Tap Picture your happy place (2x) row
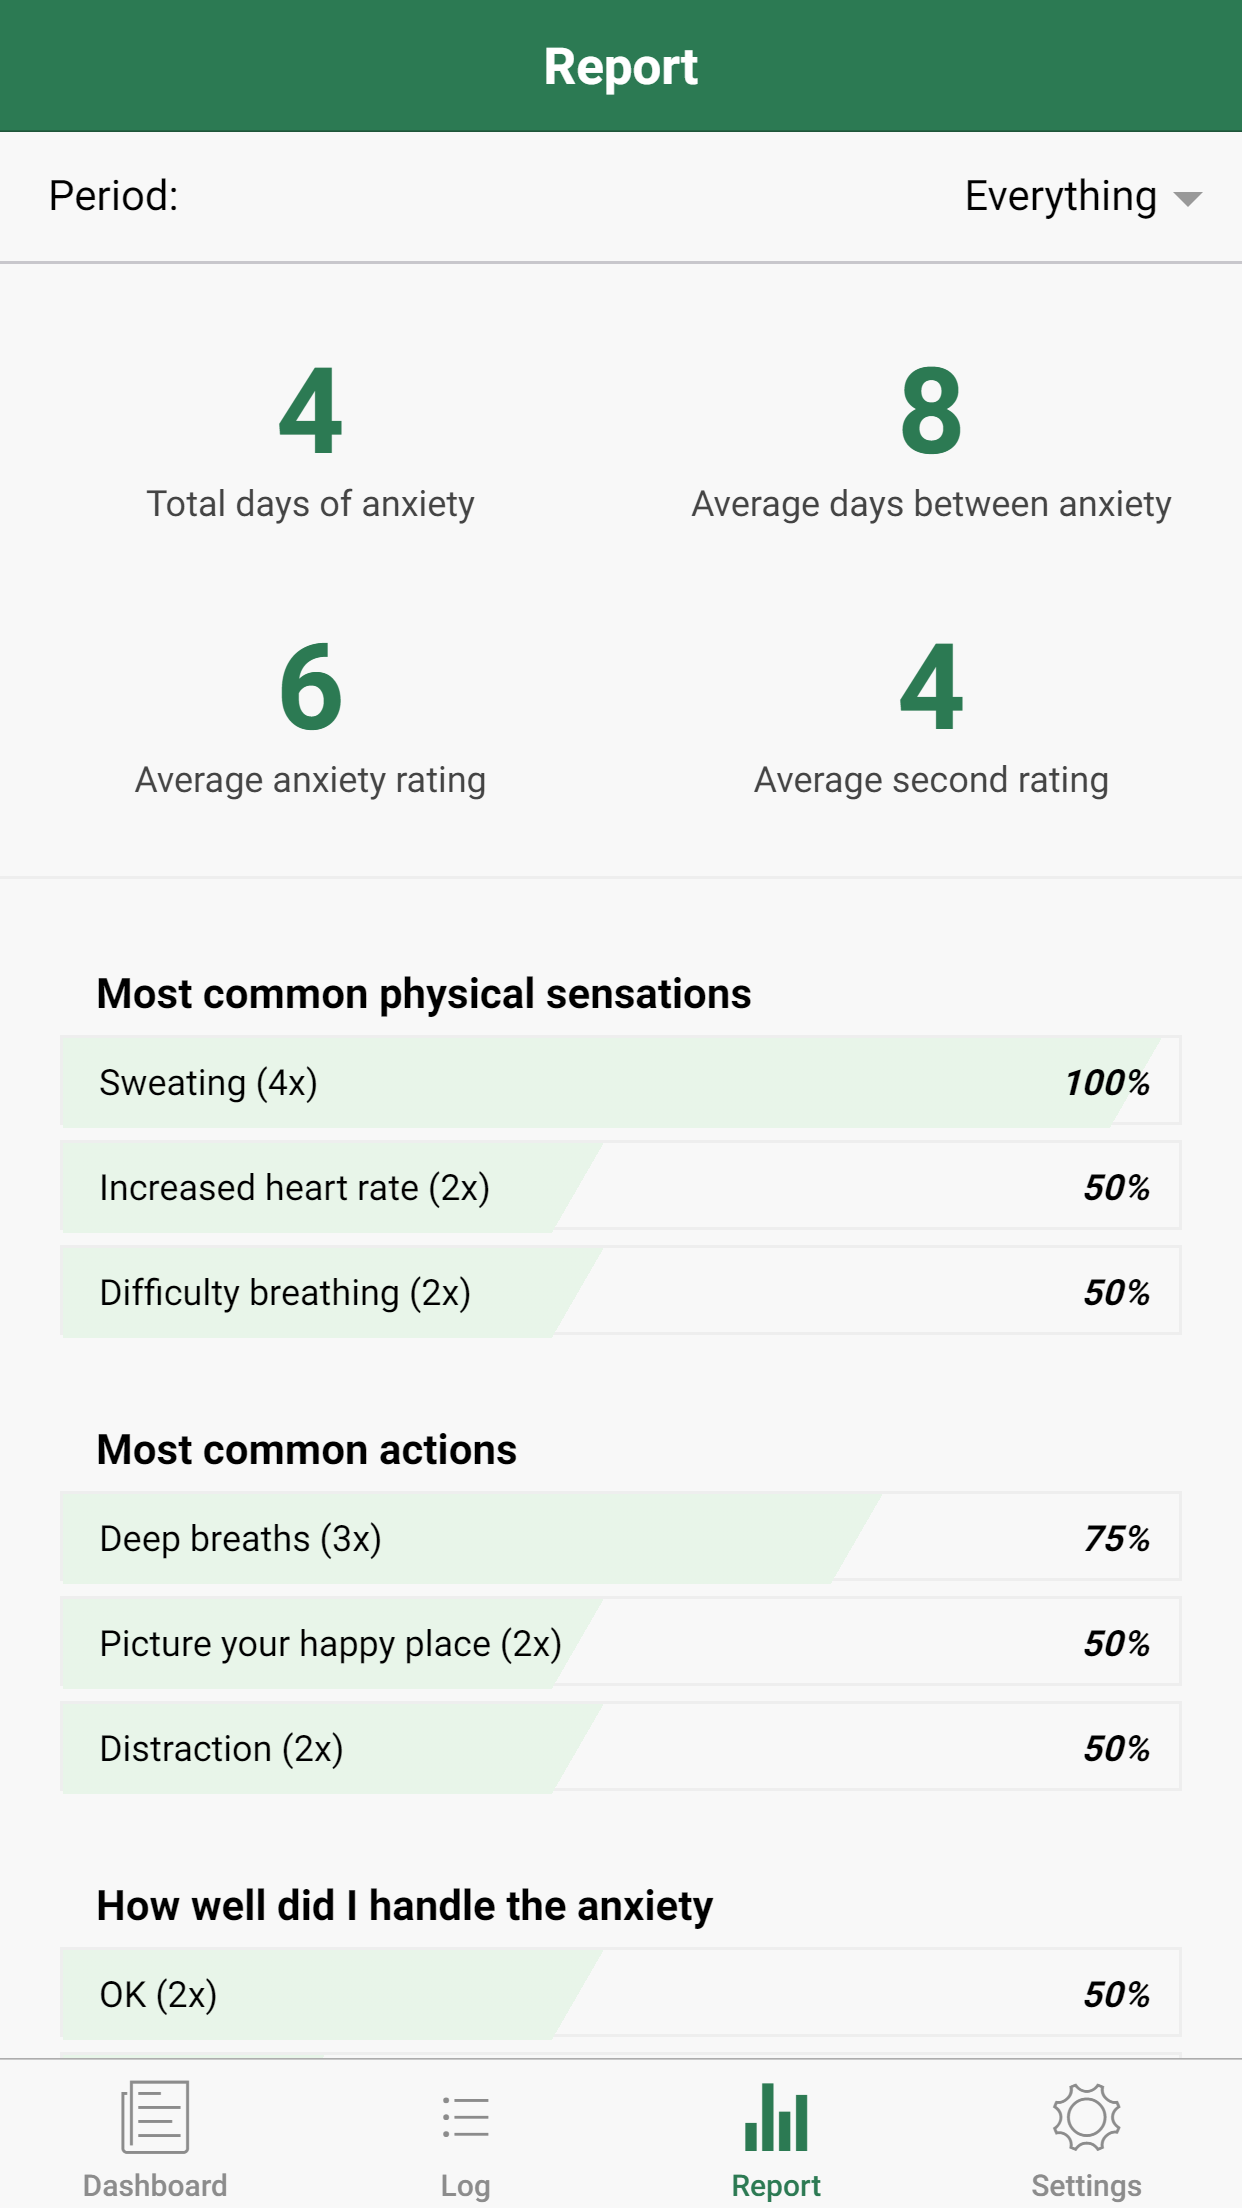 (x=620, y=1643)
